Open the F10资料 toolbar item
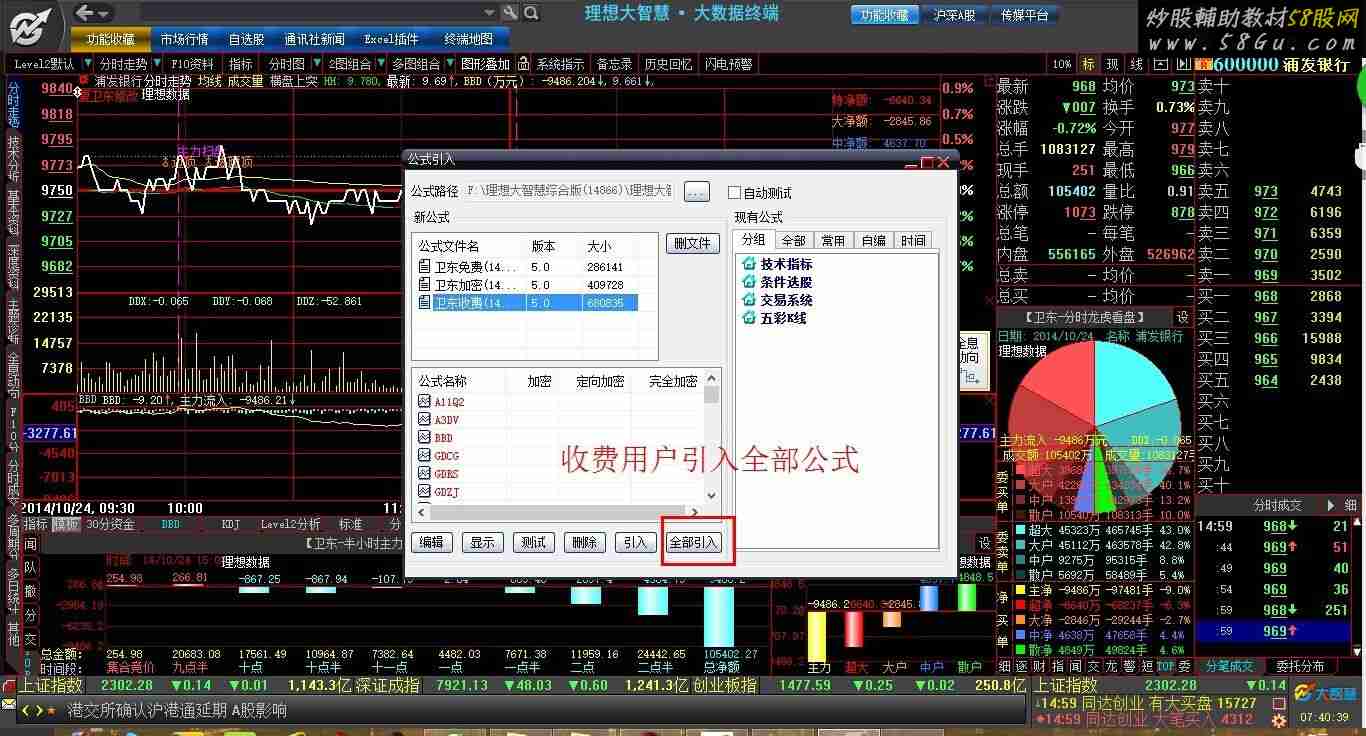Screen dimensions: 1366x736 [x=192, y=64]
